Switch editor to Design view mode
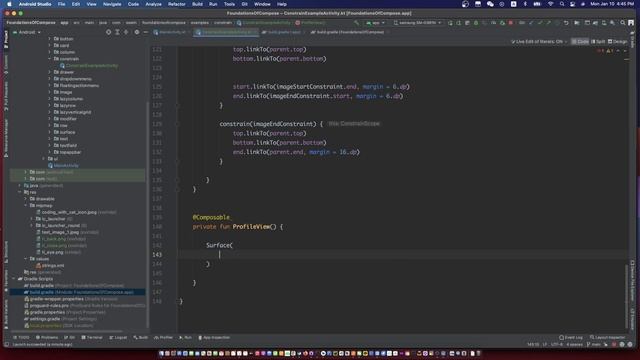The width and height of the screenshot is (640, 360). click(x=618, y=42)
